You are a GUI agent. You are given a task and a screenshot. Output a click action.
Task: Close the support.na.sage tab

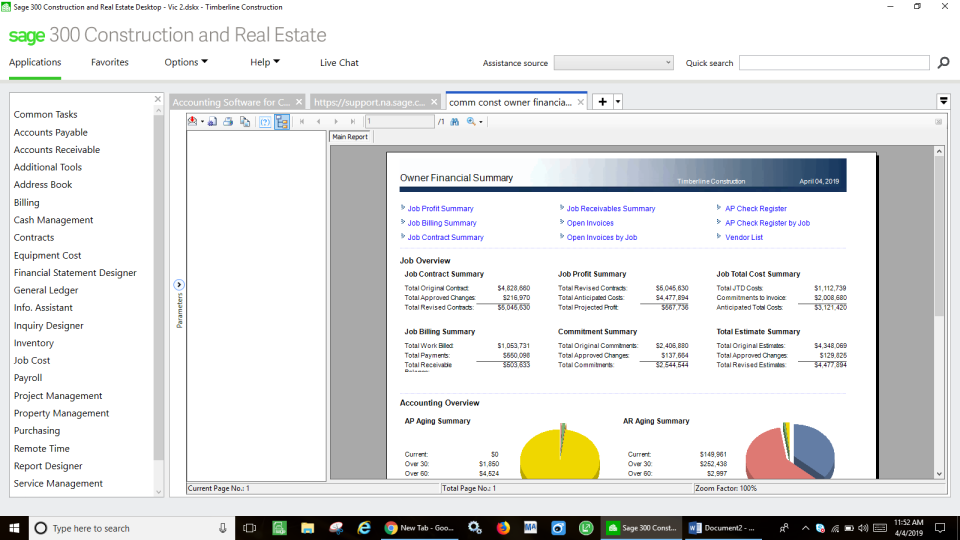(434, 102)
